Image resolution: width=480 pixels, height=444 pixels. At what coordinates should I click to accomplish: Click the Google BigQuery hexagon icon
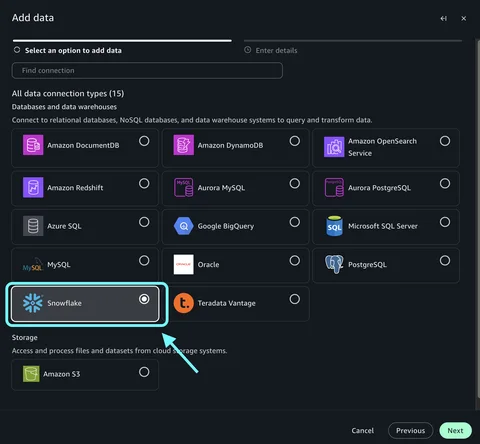[x=184, y=226]
